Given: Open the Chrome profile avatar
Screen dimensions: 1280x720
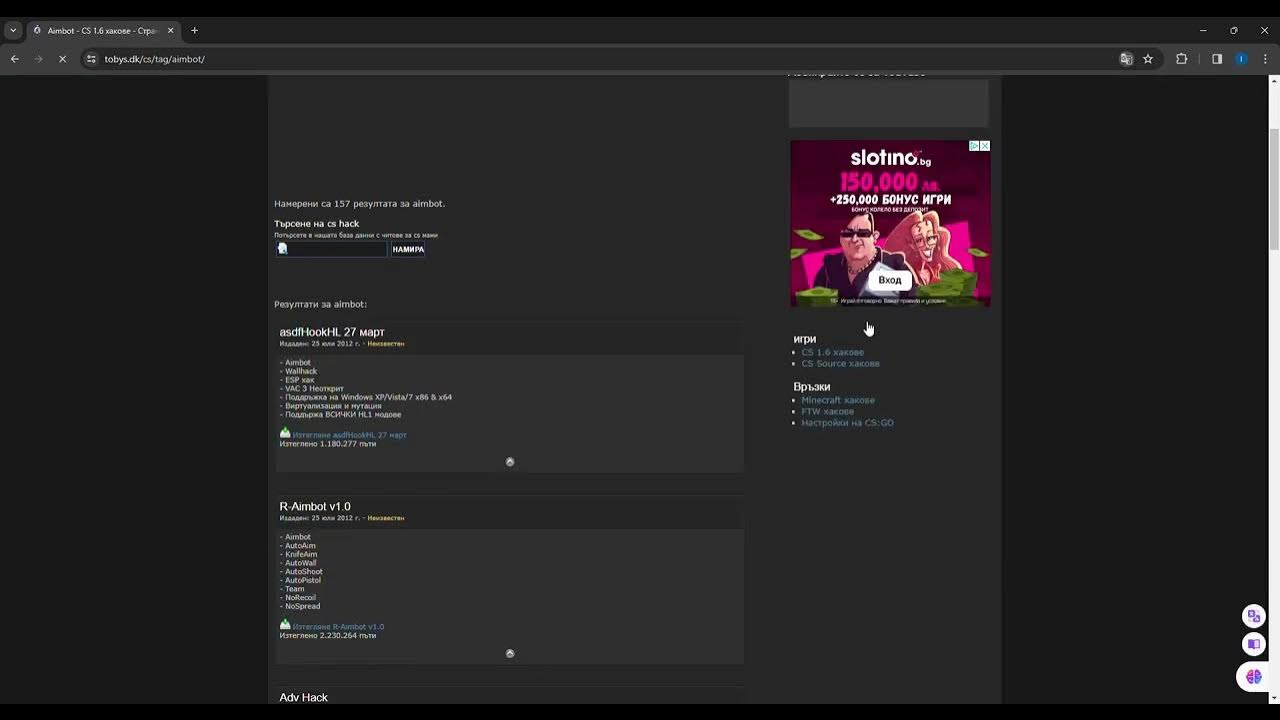Looking at the screenshot, I should tap(1241, 59).
